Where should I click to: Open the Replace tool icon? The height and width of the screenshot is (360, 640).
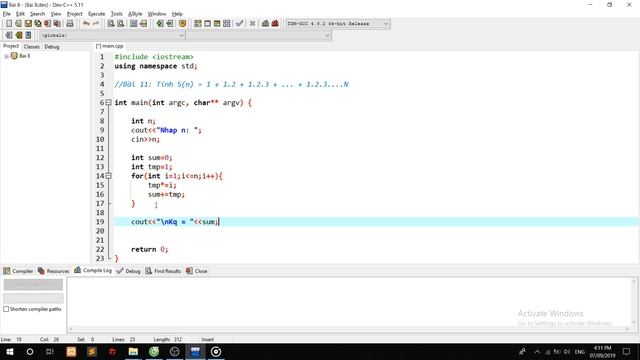[120, 24]
